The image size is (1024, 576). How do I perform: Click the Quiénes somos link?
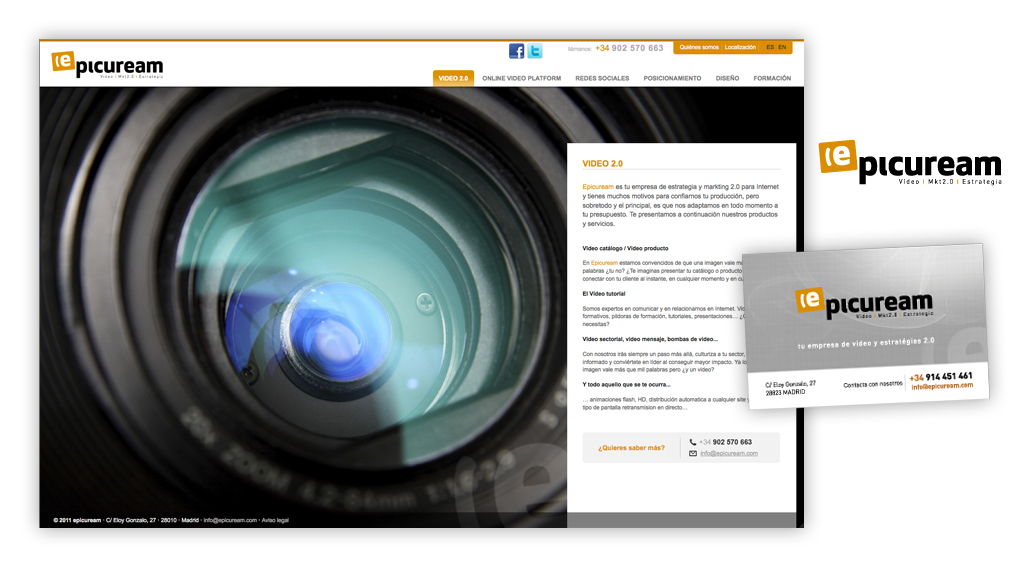pyautogui.click(x=698, y=47)
